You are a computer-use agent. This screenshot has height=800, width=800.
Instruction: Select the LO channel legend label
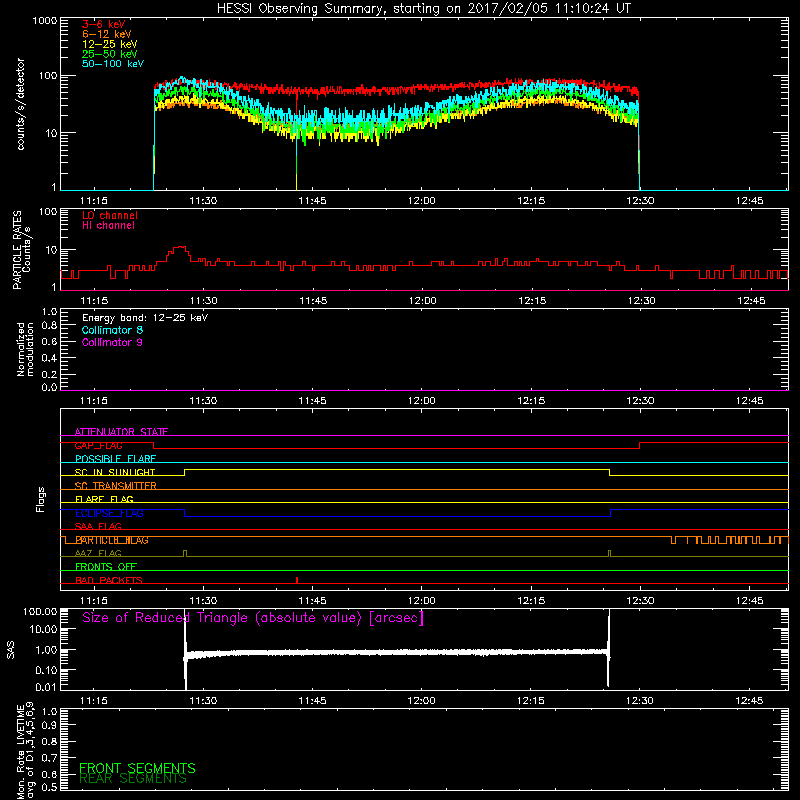point(110,216)
